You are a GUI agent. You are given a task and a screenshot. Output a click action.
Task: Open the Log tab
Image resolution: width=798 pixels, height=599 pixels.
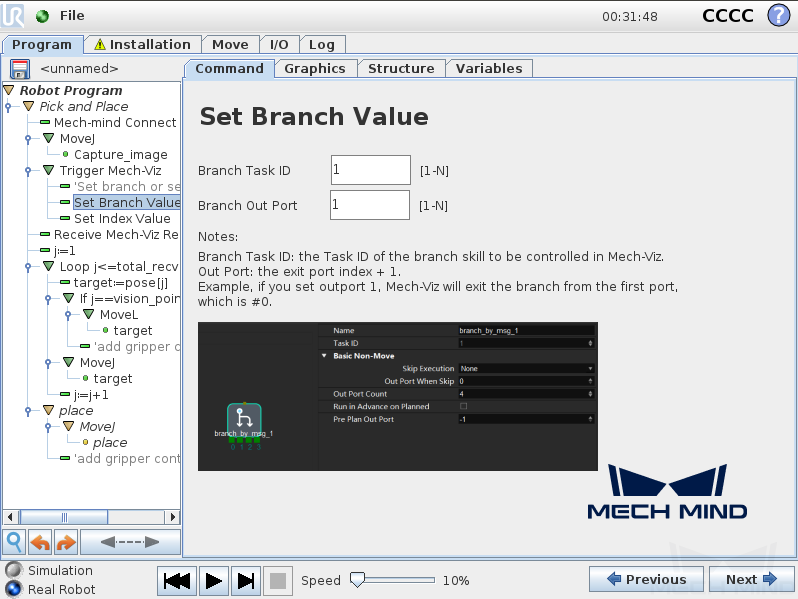point(322,45)
